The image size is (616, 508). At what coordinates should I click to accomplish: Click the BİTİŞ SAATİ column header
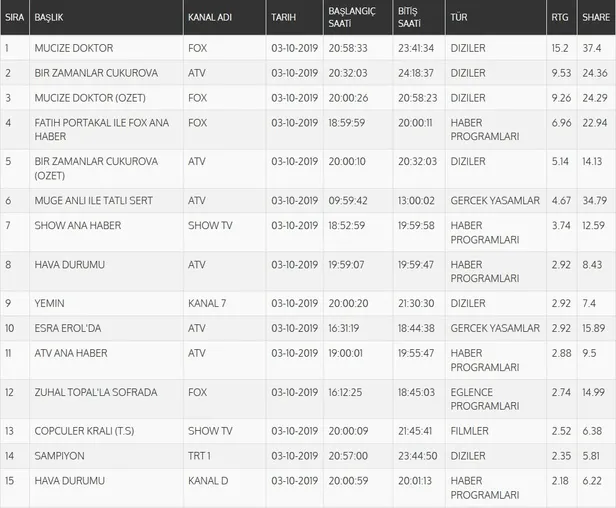click(410, 17)
